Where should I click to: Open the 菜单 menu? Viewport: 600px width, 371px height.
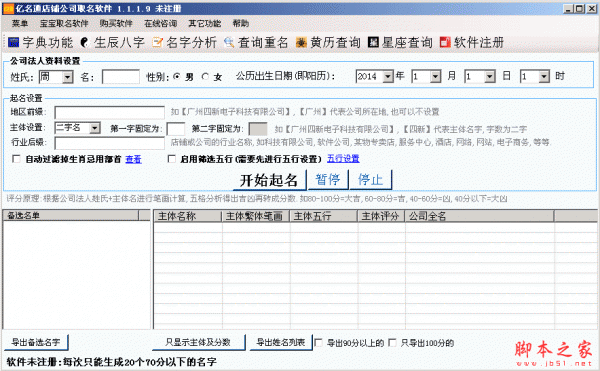pos(20,24)
